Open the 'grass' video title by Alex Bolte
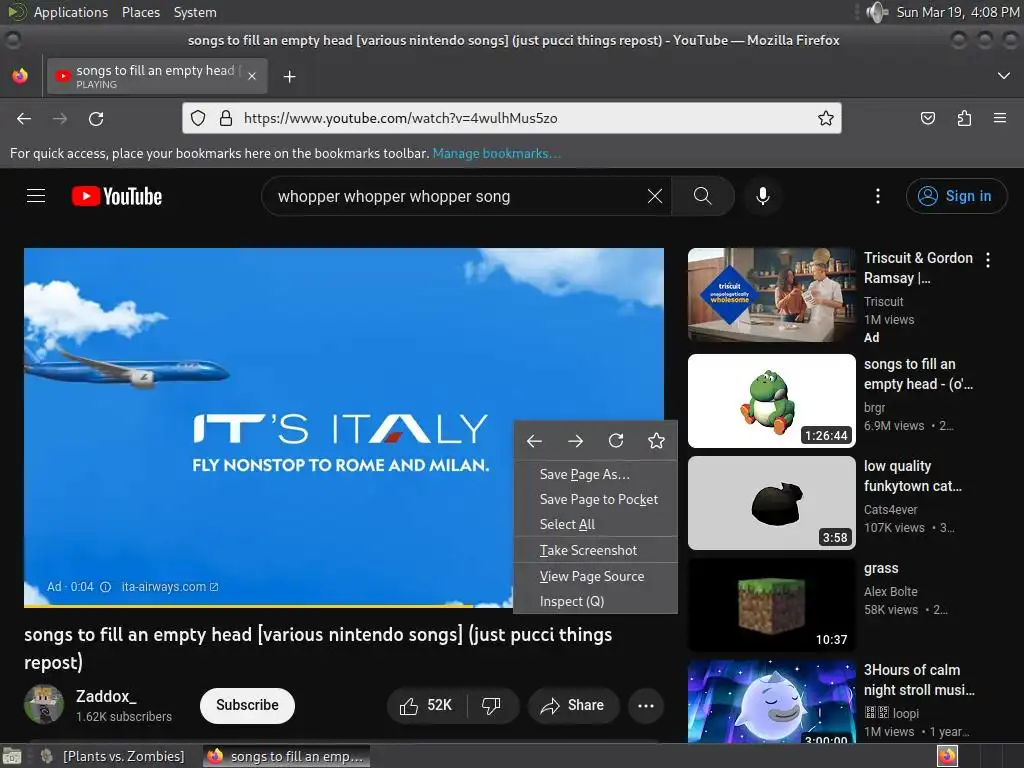This screenshot has width=1024, height=768. pyautogui.click(x=881, y=568)
